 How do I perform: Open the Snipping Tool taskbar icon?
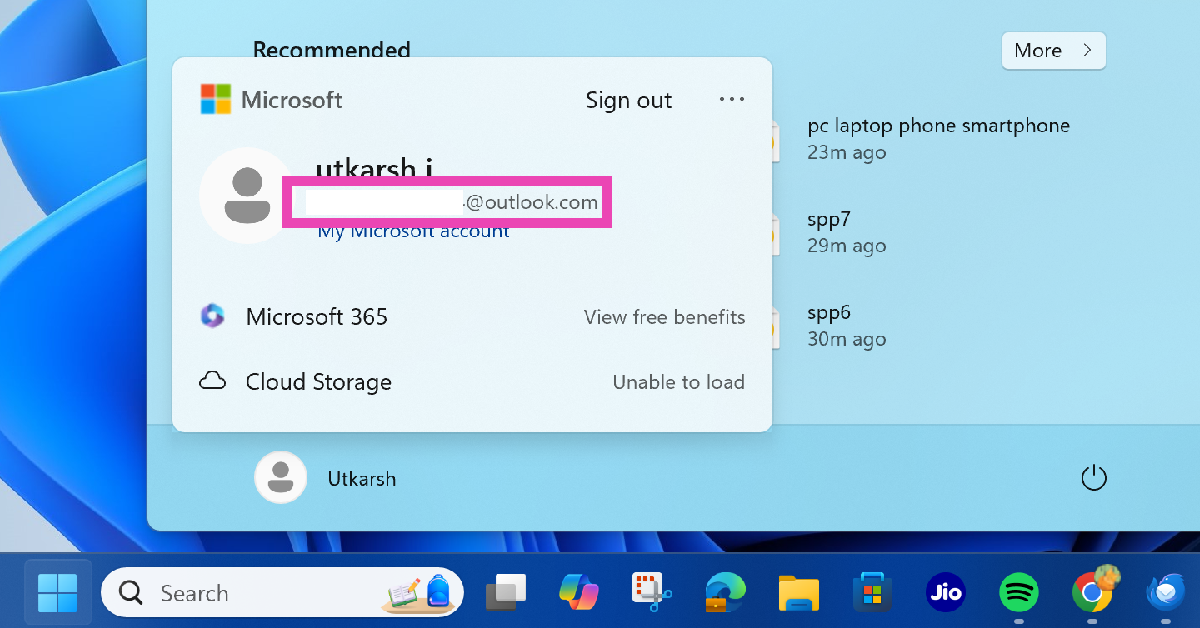[652, 593]
